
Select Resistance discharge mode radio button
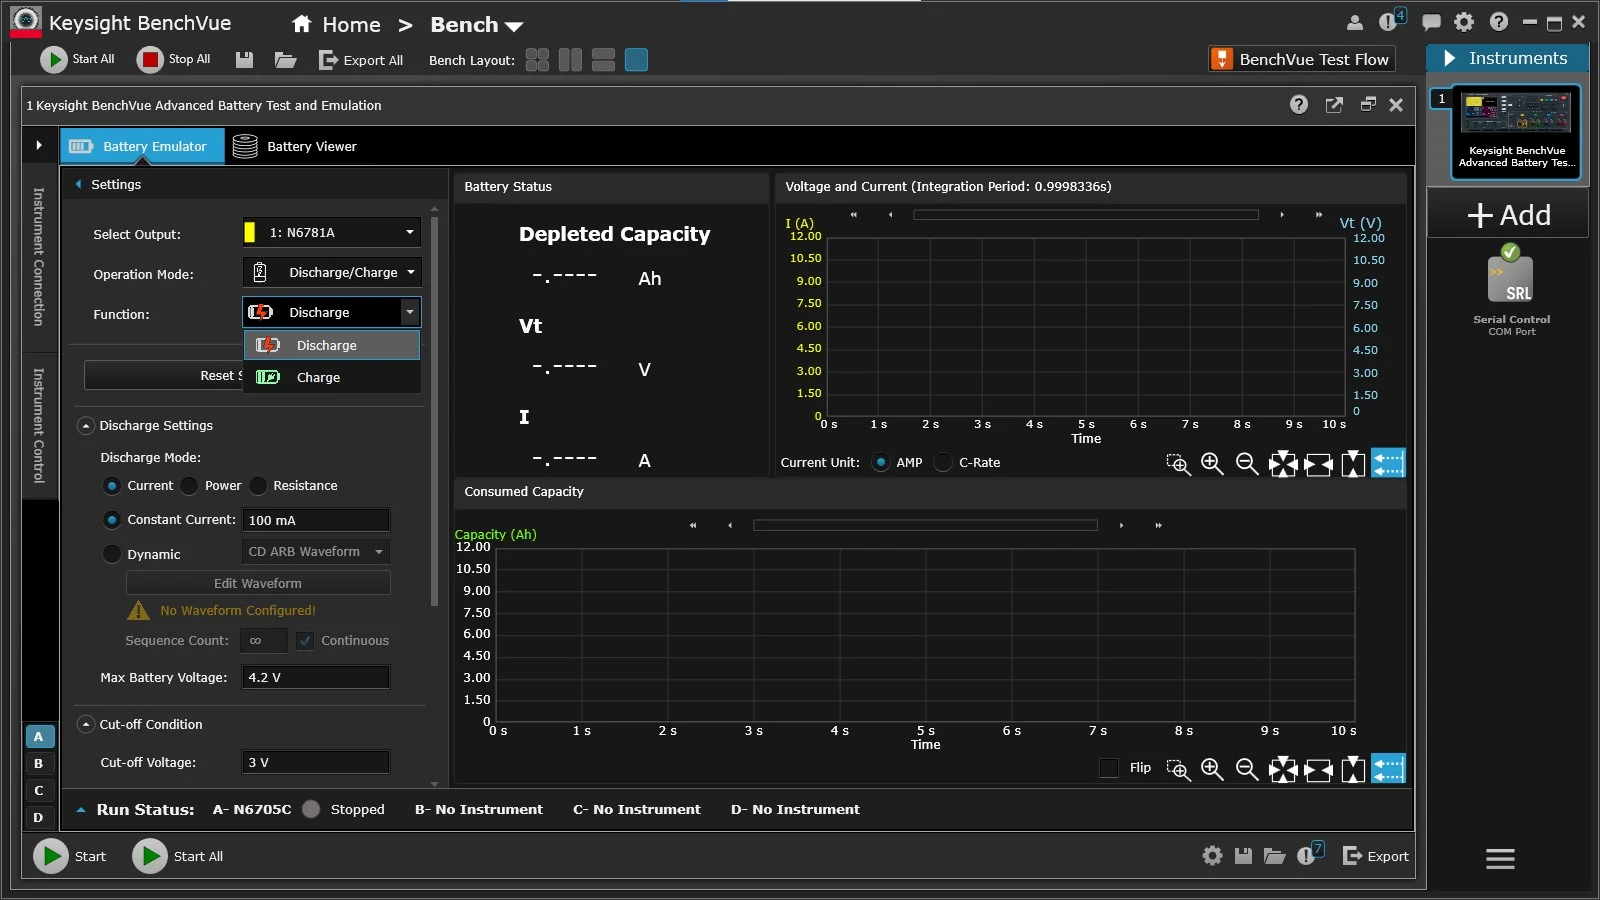click(258, 486)
